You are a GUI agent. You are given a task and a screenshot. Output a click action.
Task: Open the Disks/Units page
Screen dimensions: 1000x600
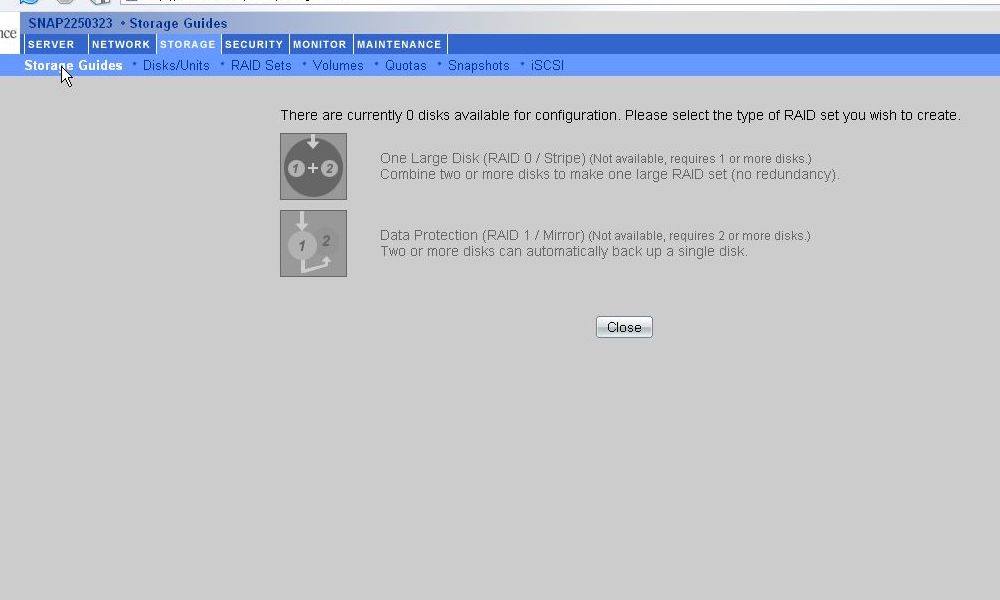(176, 65)
